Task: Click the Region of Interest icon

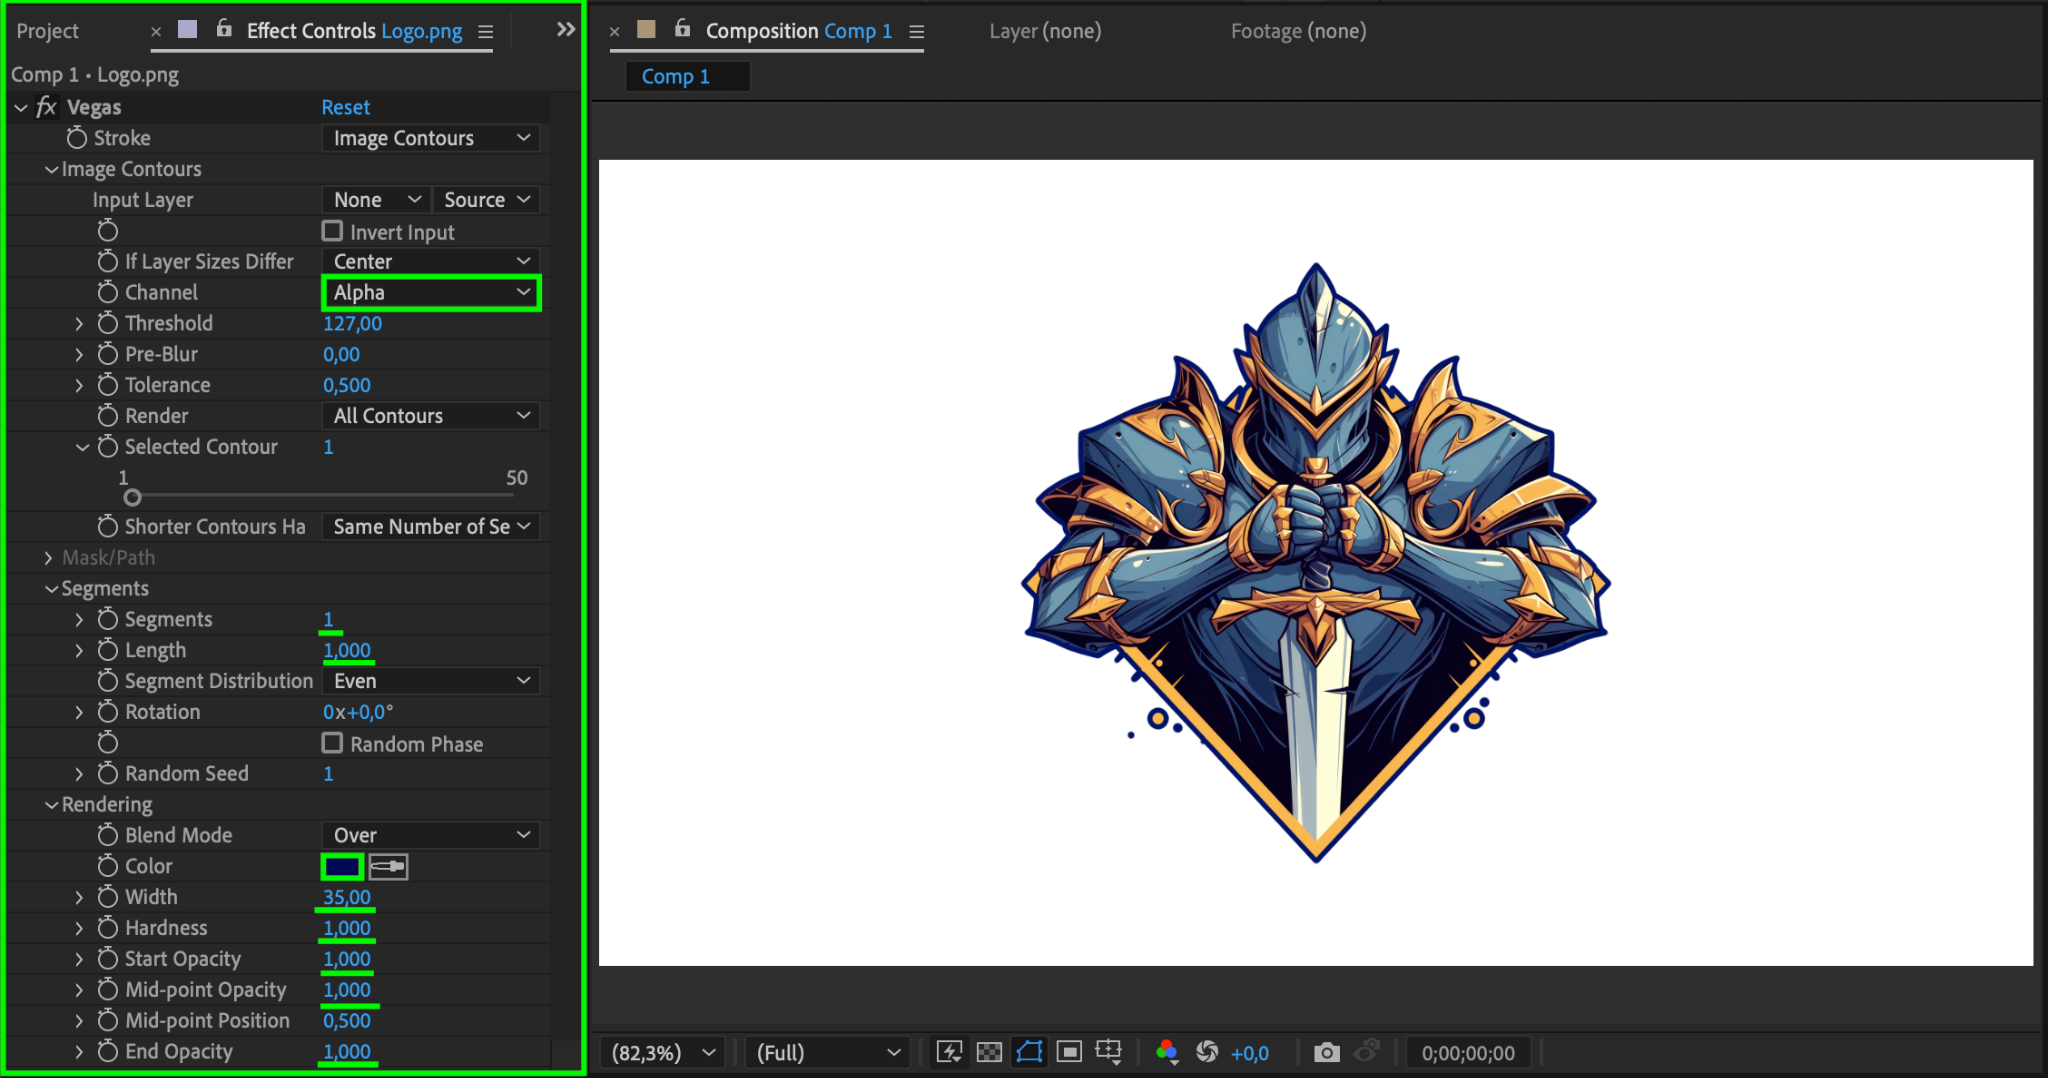Action: coord(1069,1052)
